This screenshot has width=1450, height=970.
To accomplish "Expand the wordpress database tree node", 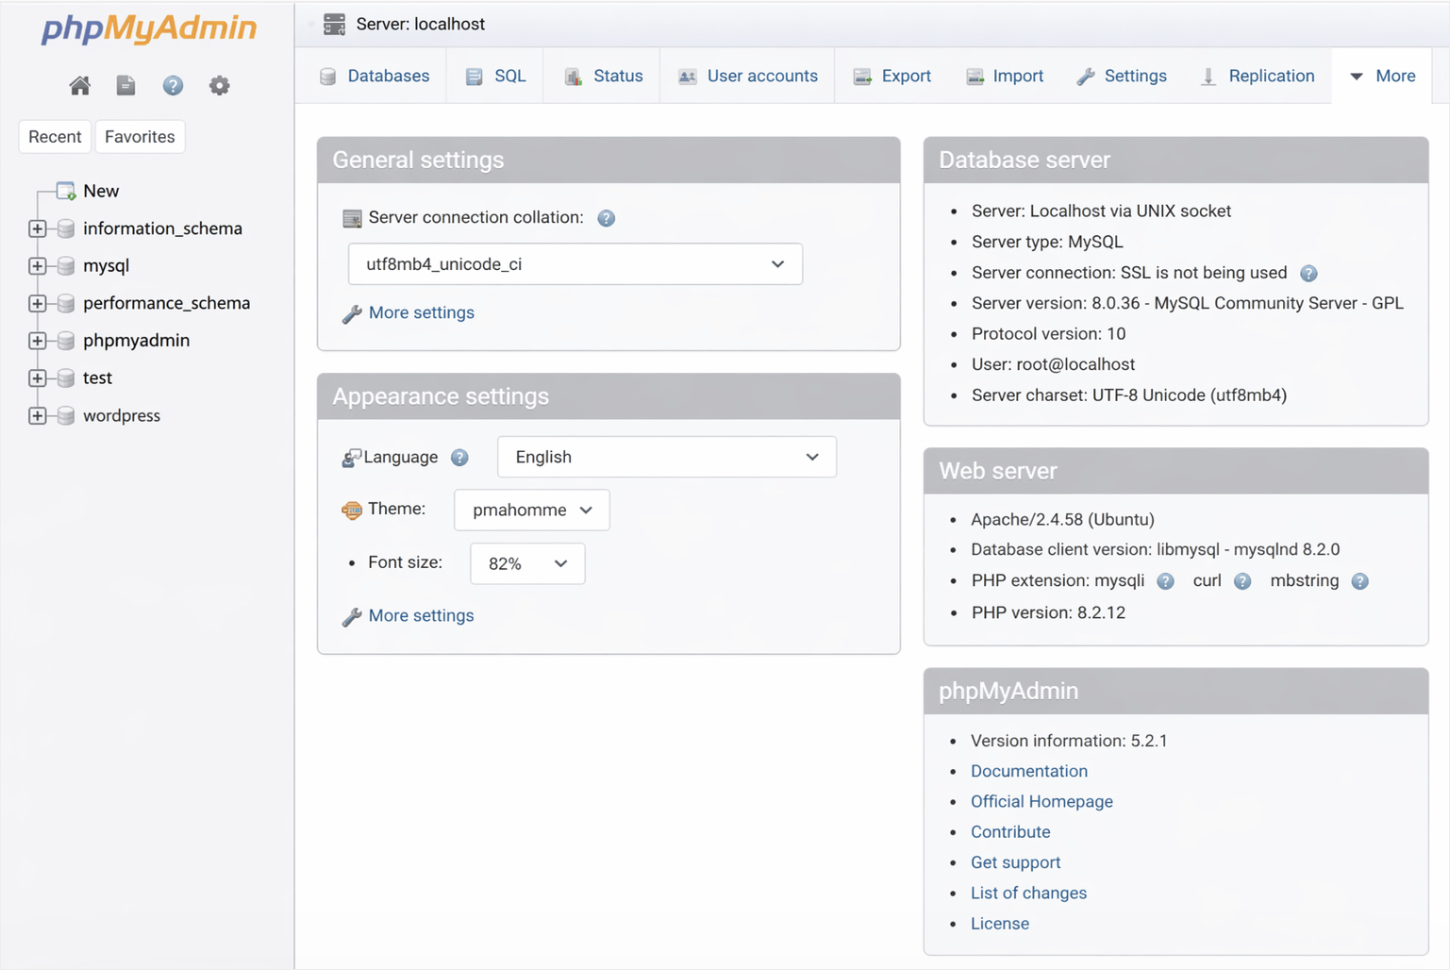I will pyautogui.click(x=37, y=415).
